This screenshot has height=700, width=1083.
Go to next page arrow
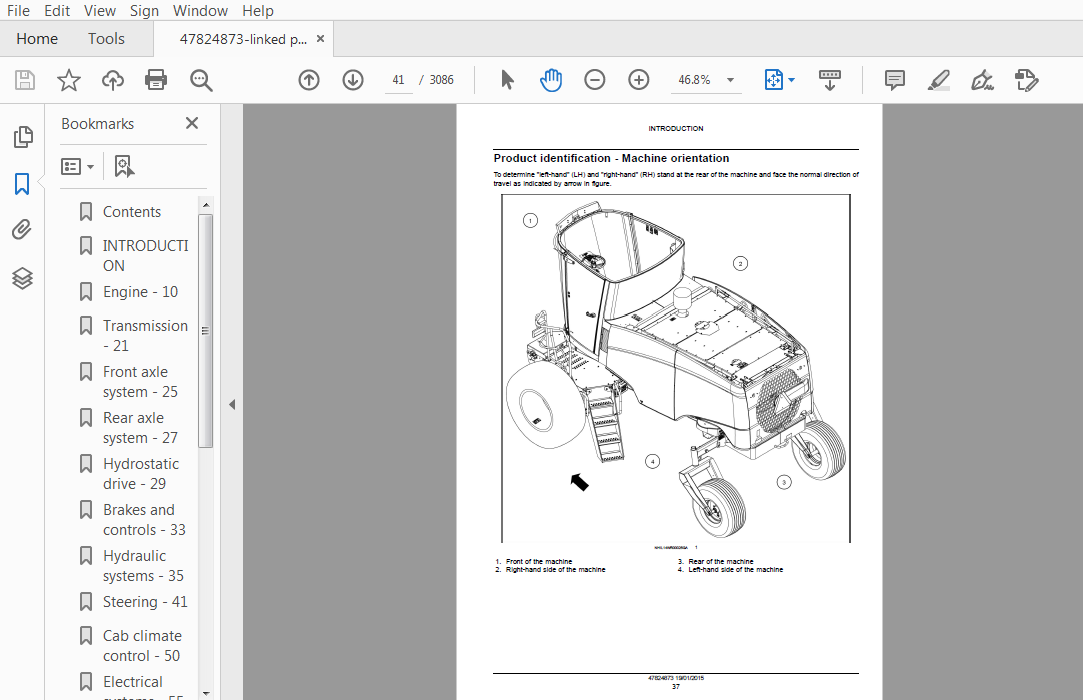tap(353, 80)
